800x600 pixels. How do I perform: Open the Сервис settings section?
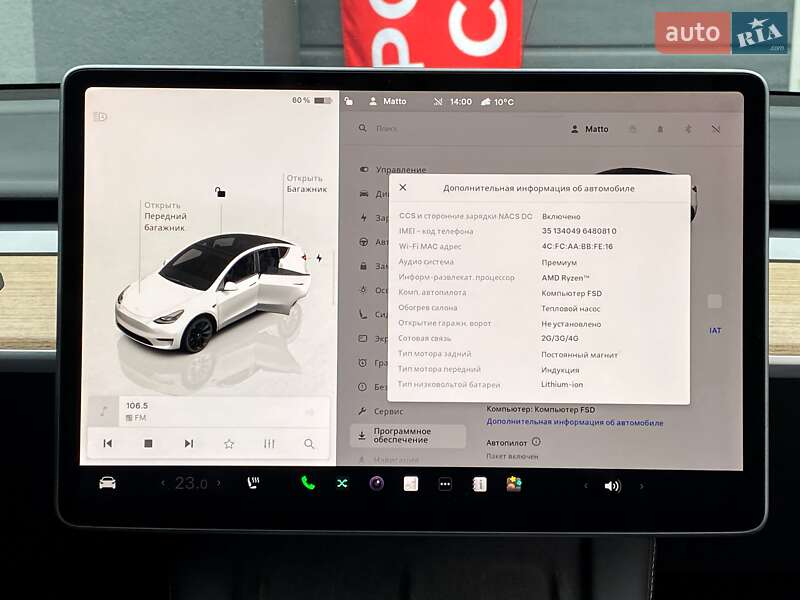(388, 411)
